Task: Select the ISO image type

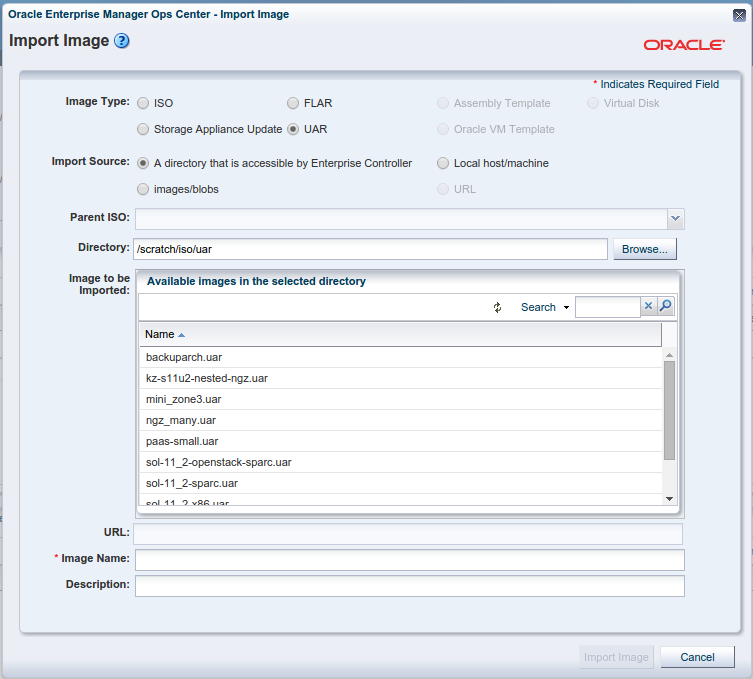Action: pos(143,103)
